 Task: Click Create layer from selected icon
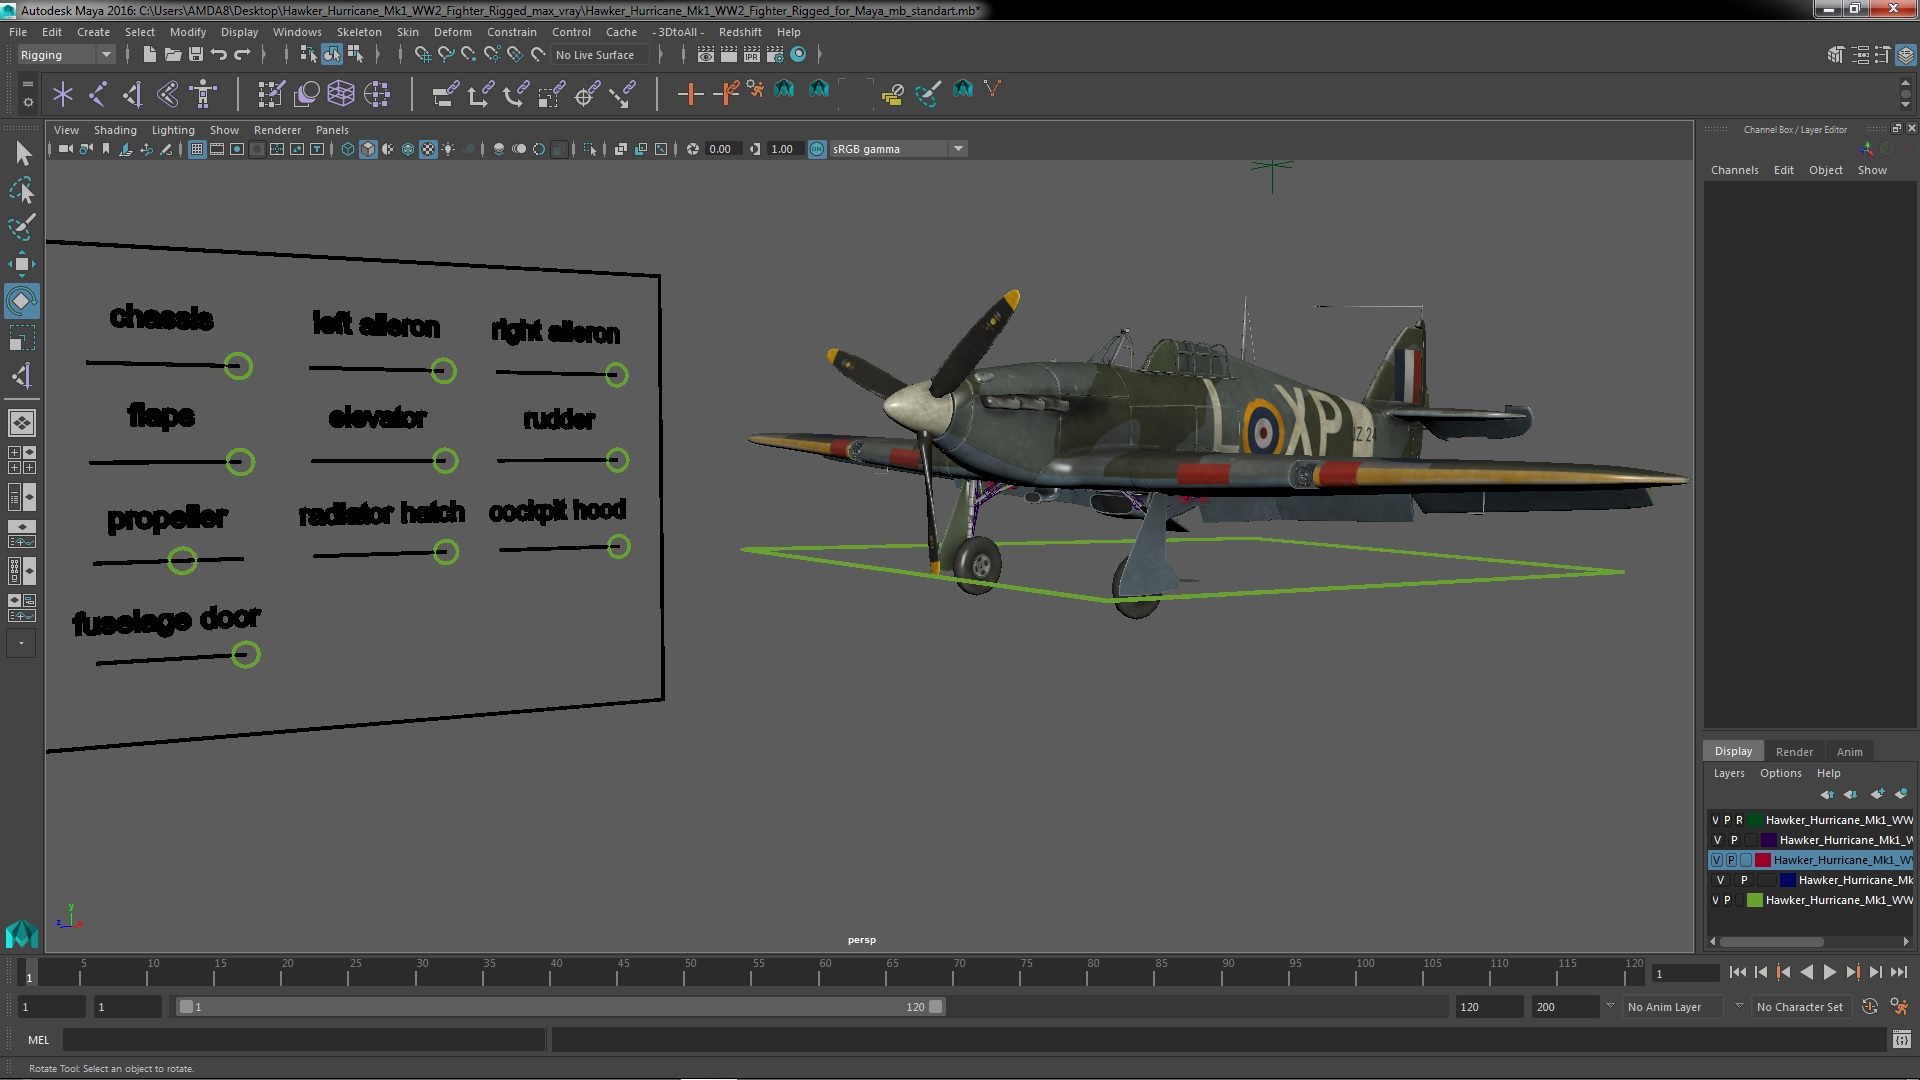[1901, 794]
